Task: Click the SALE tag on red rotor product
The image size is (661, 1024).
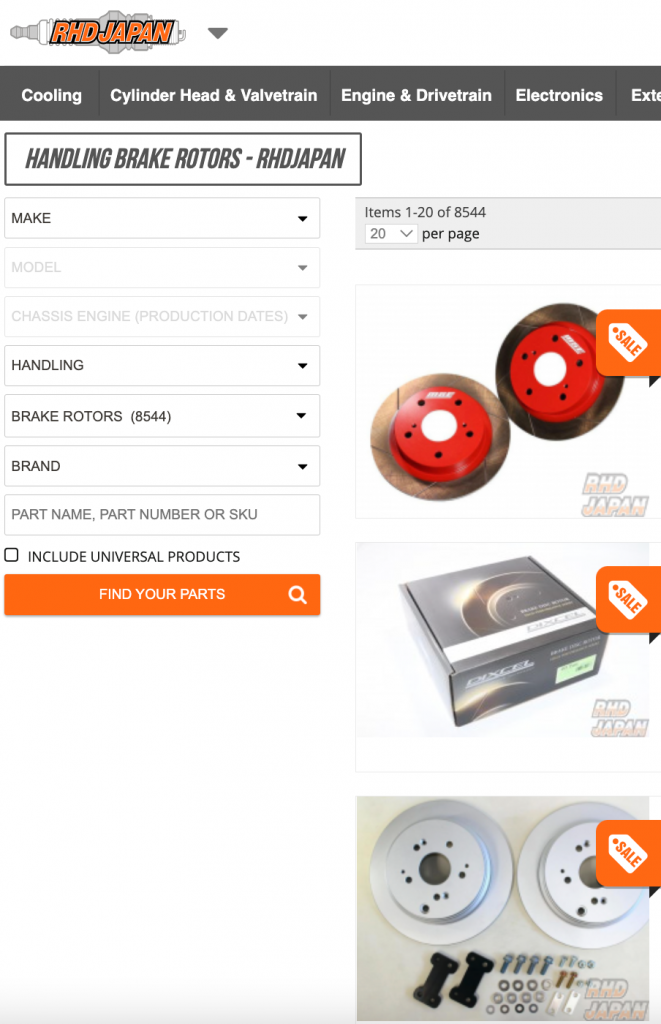Action: tap(628, 343)
